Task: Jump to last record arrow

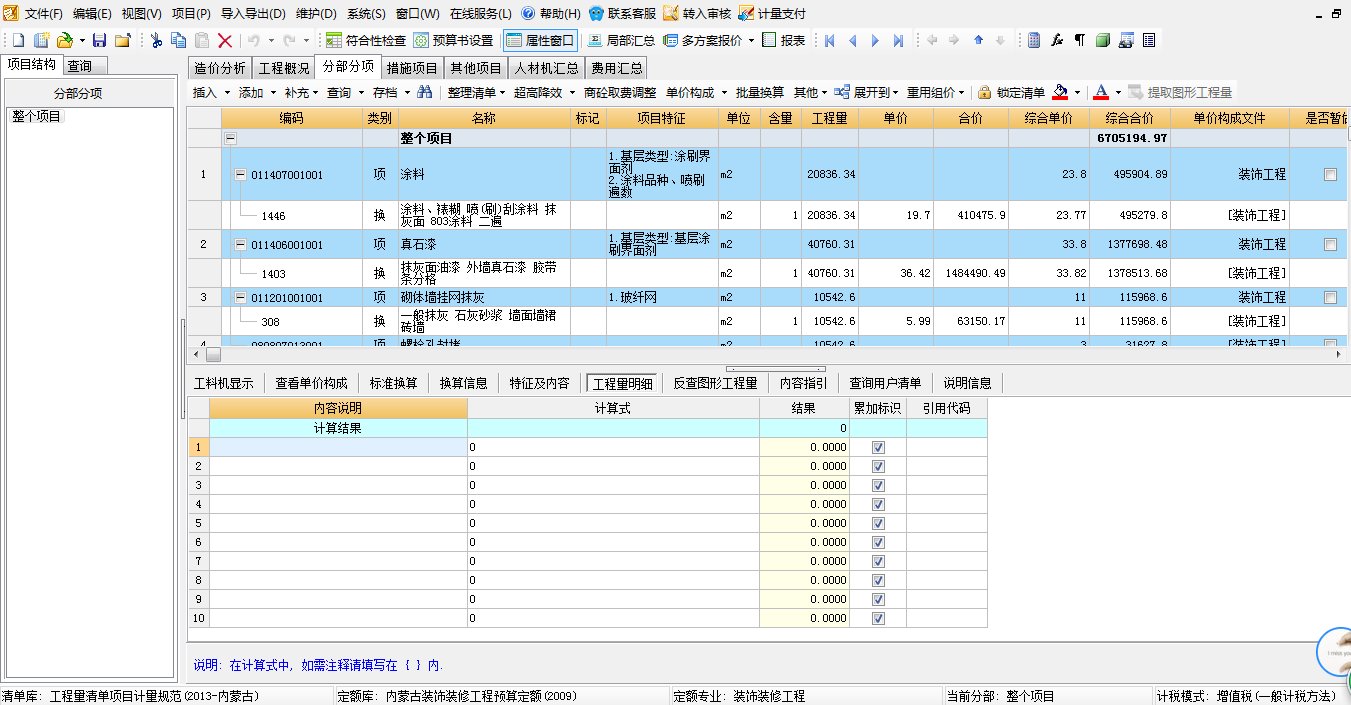Action: (898, 40)
